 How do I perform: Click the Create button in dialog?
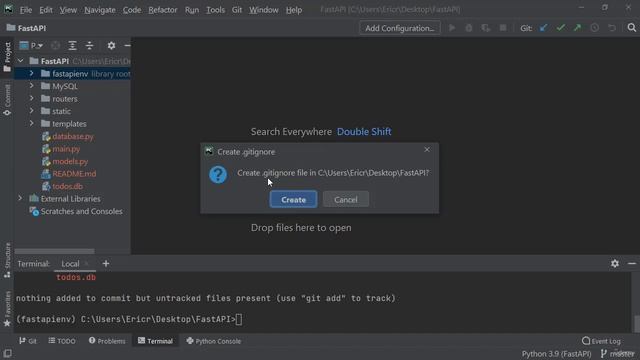[x=293, y=200]
